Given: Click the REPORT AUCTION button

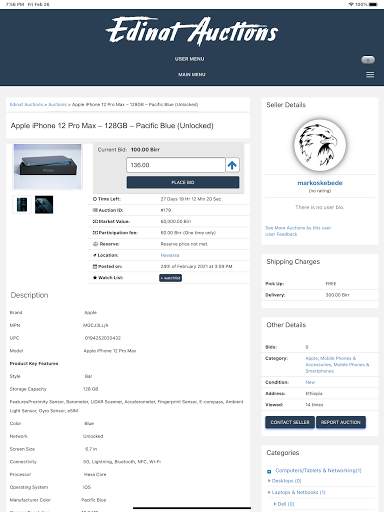Looking at the screenshot, I should point(341,422).
